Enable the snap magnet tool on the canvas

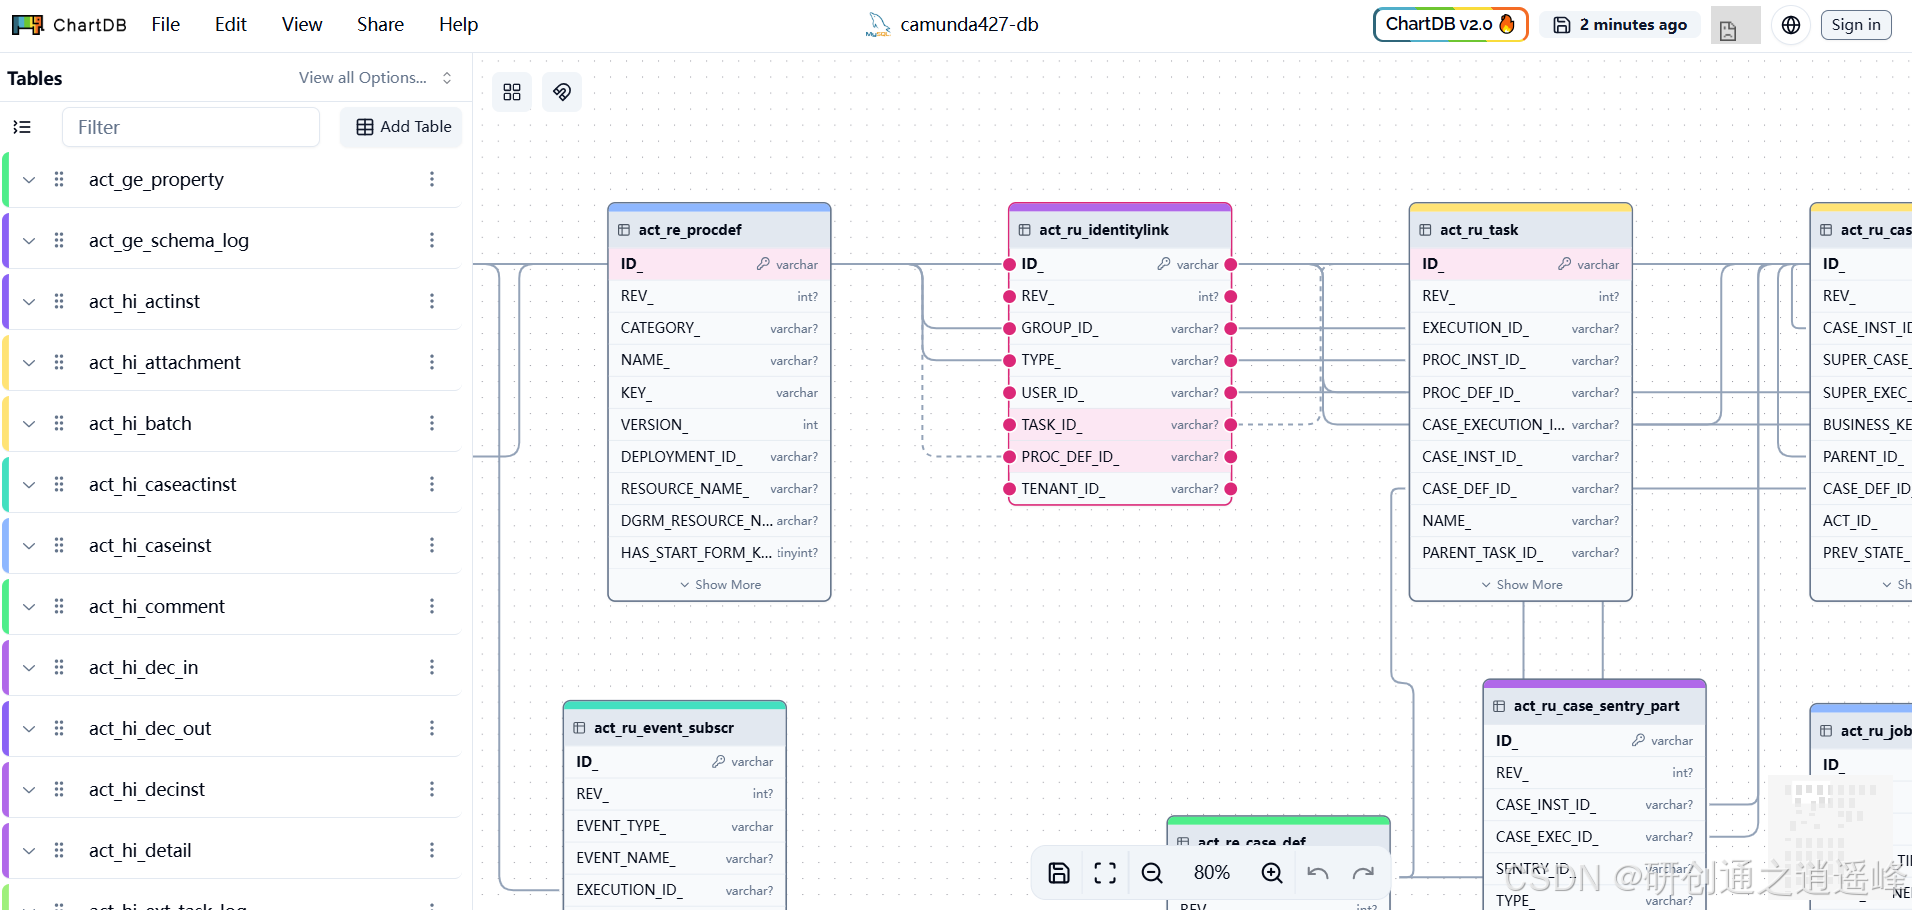coord(561,91)
